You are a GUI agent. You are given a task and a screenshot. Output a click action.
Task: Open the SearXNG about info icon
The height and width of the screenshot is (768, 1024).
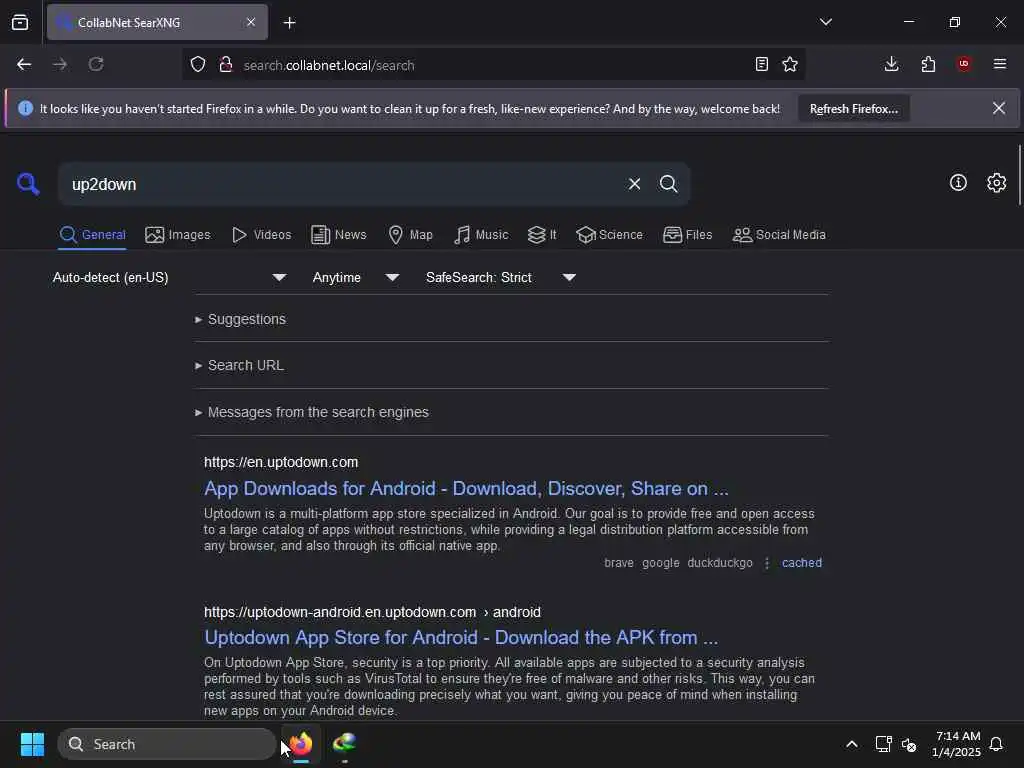click(x=958, y=183)
